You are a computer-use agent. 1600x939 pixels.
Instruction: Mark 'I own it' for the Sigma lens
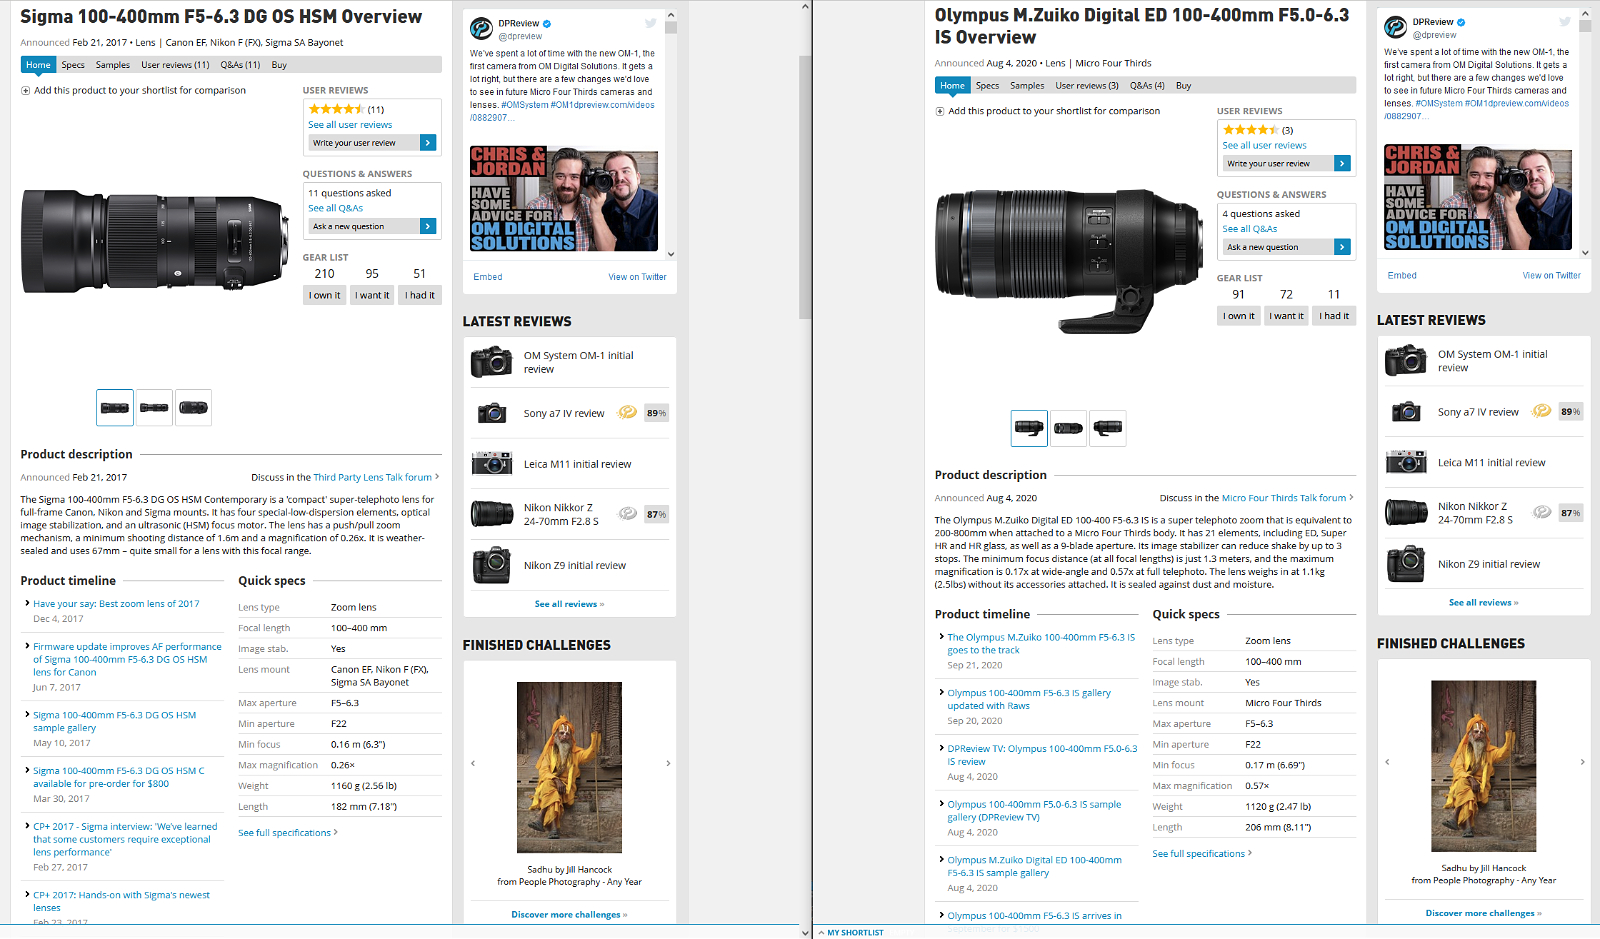[x=325, y=295]
